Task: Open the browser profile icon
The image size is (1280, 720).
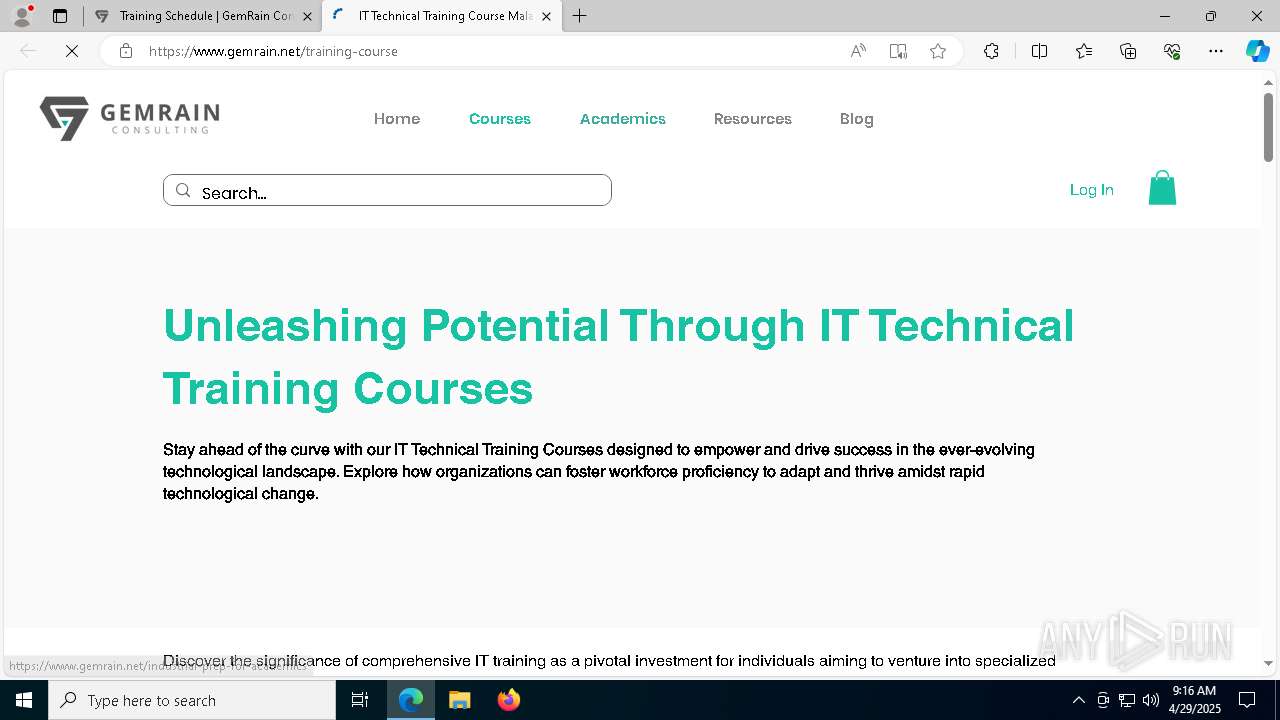Action: click(x=22, y=16)
